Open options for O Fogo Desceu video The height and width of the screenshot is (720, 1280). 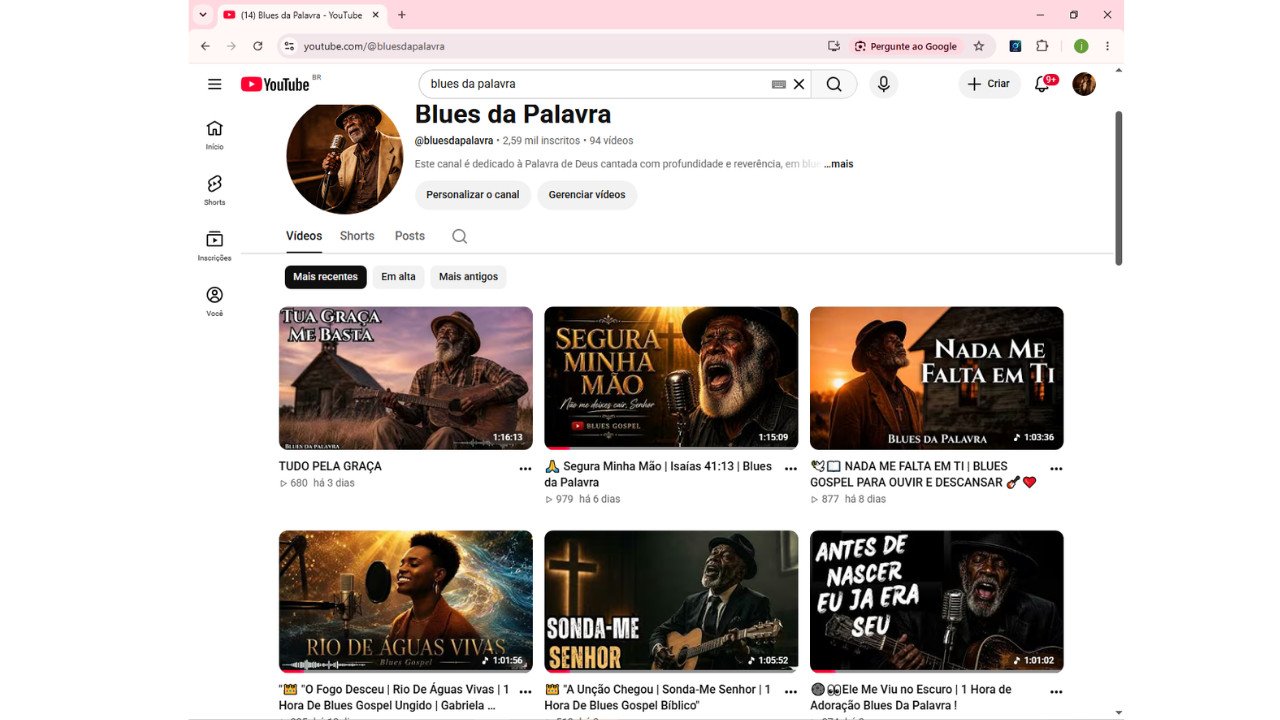pos(526,692)
